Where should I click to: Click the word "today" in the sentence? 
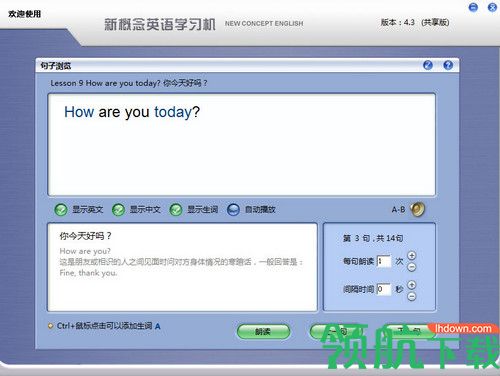click(173, 112)
